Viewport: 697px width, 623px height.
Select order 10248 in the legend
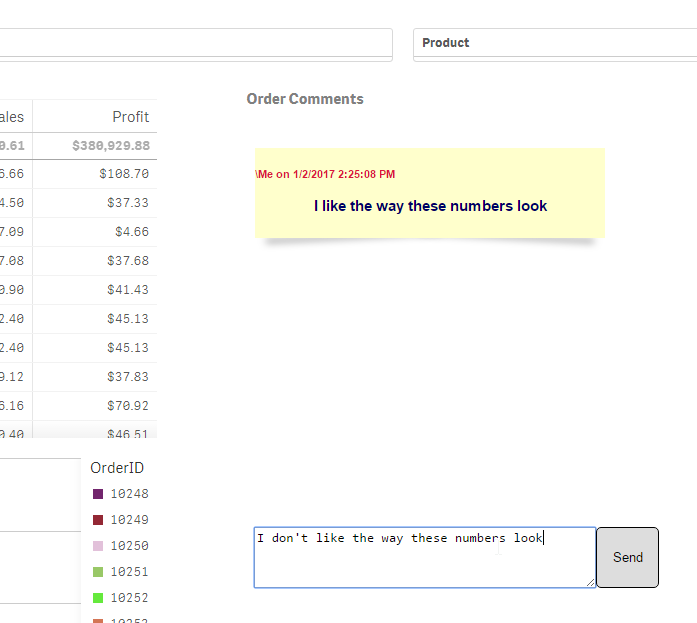tap(129, 494)
